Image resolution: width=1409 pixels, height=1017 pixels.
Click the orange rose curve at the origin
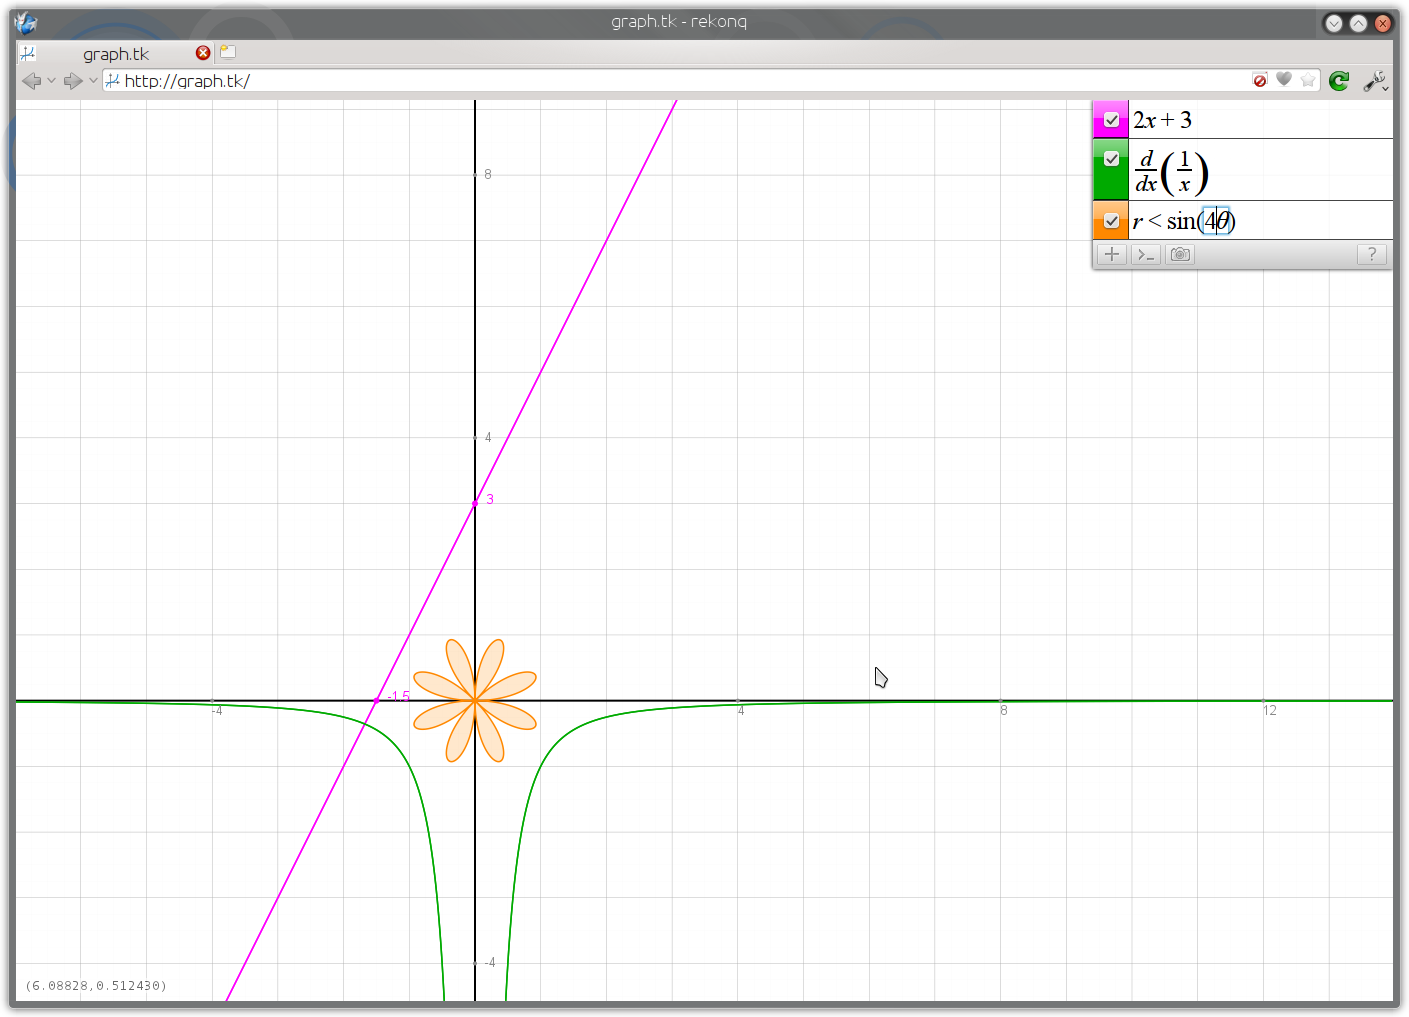[475, 701]
